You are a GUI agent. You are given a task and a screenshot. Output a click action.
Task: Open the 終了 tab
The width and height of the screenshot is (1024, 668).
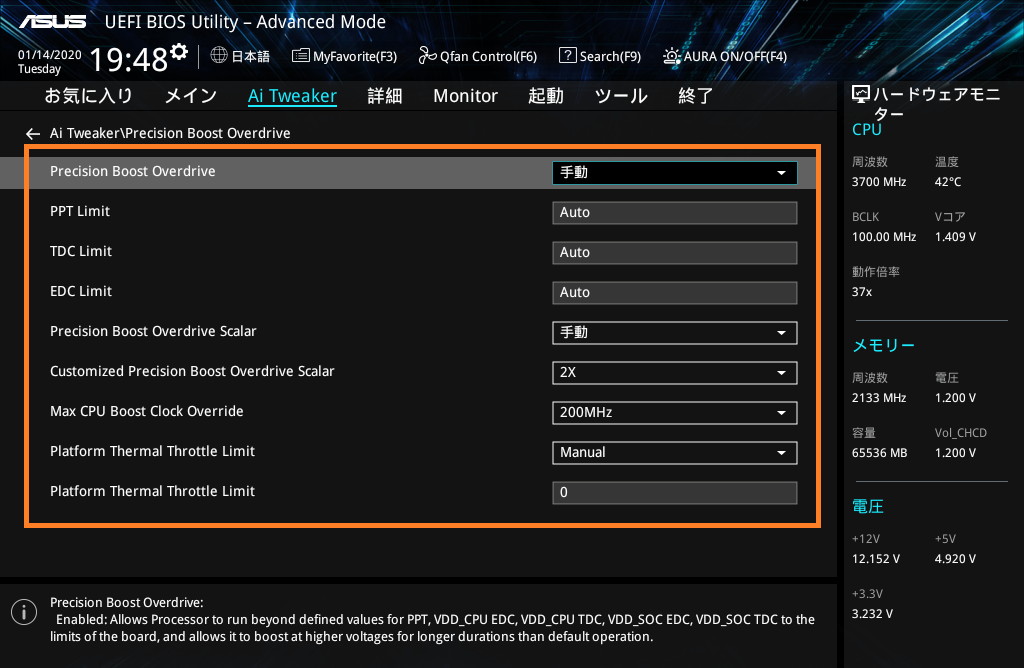click(696, 96)
